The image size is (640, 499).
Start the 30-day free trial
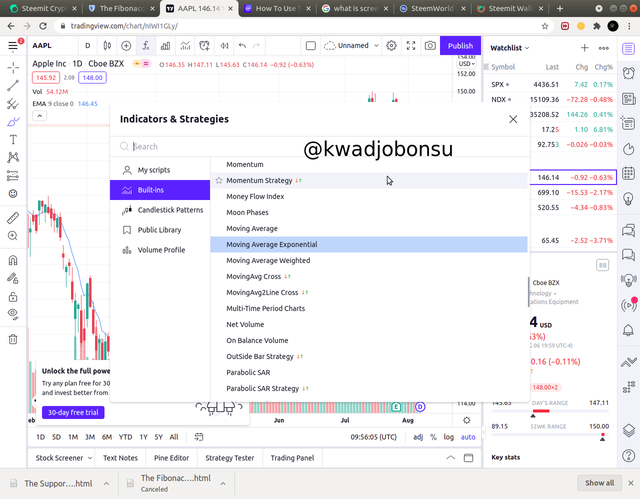(73, 413)
